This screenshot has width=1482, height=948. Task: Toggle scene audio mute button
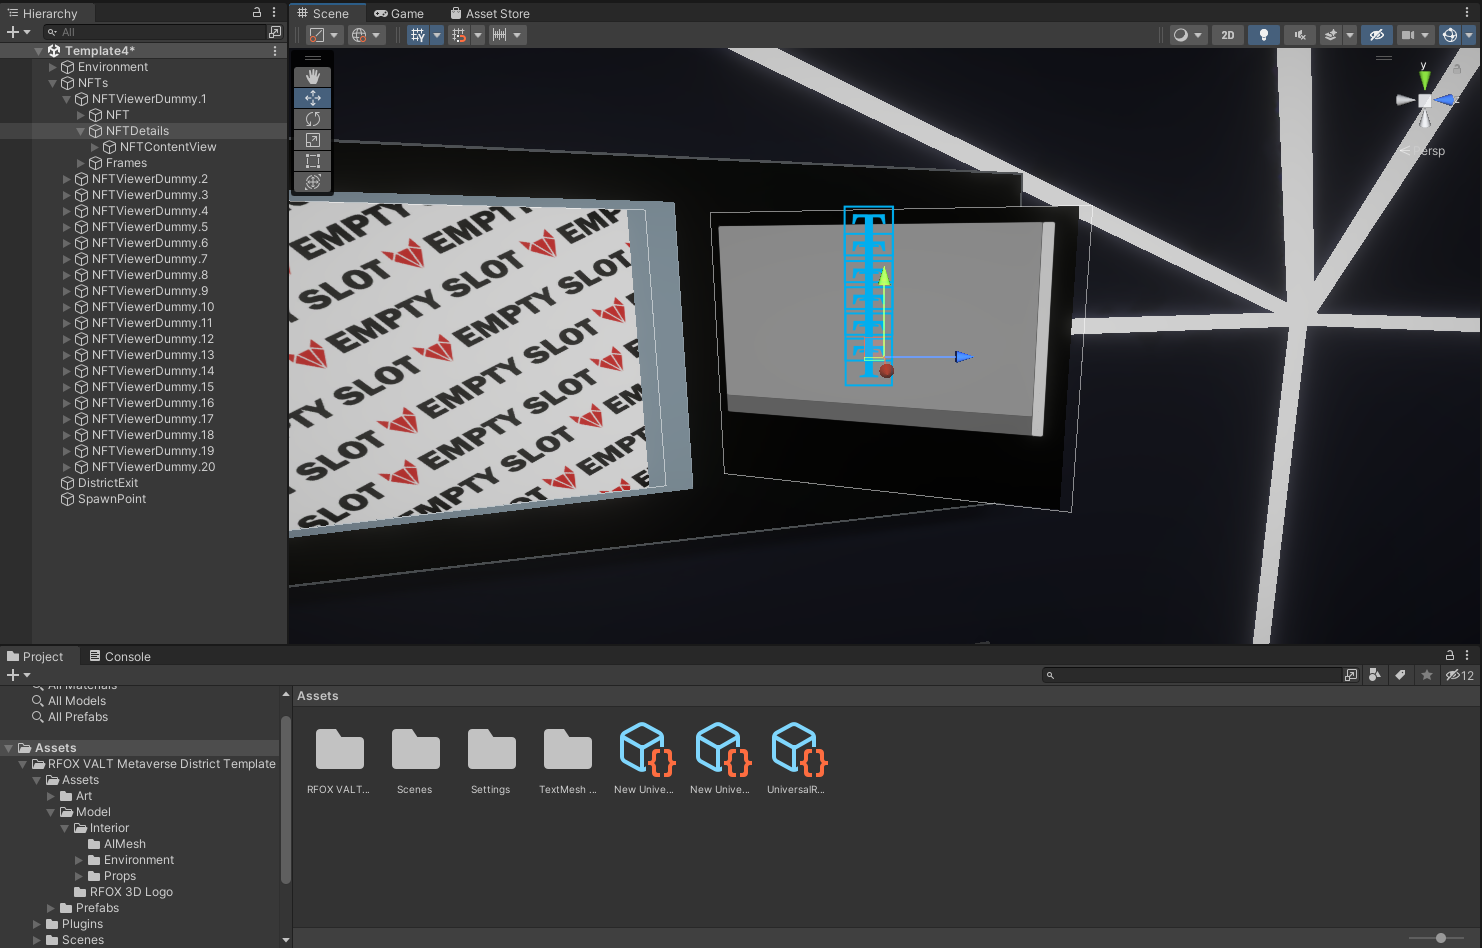1300,35
